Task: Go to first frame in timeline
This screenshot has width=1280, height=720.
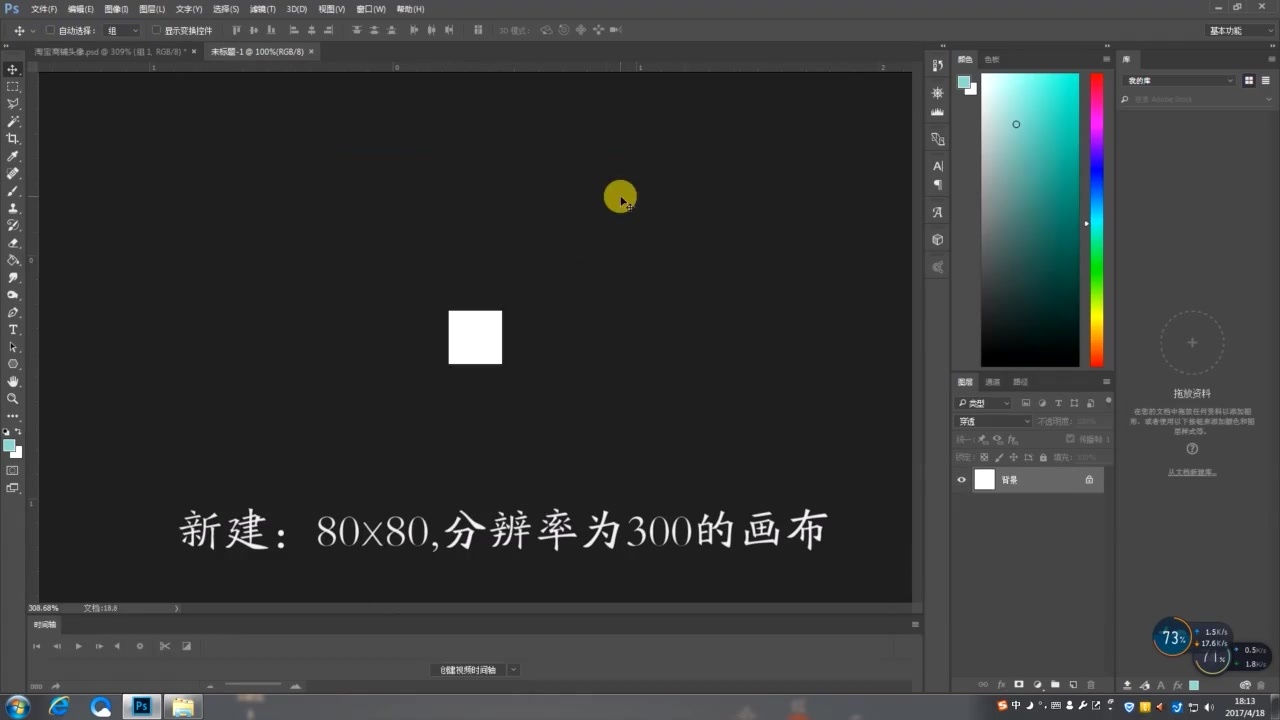Action: [x=36, y=646]
